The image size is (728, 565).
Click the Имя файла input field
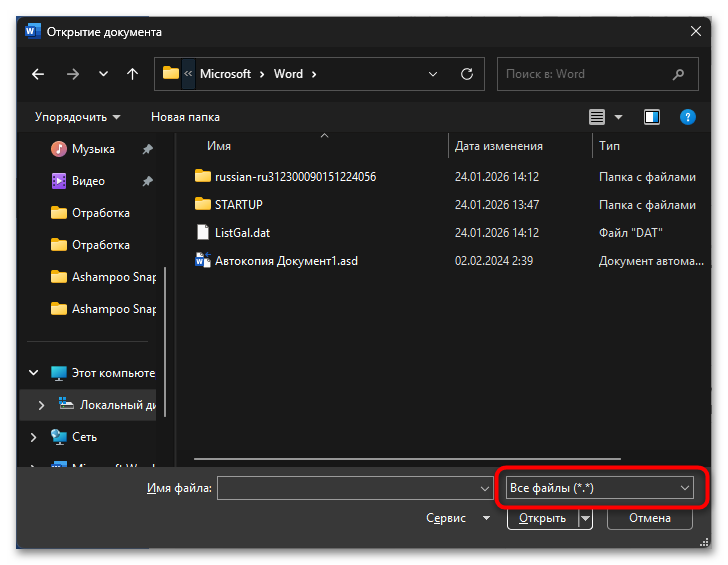coord(346,488)
